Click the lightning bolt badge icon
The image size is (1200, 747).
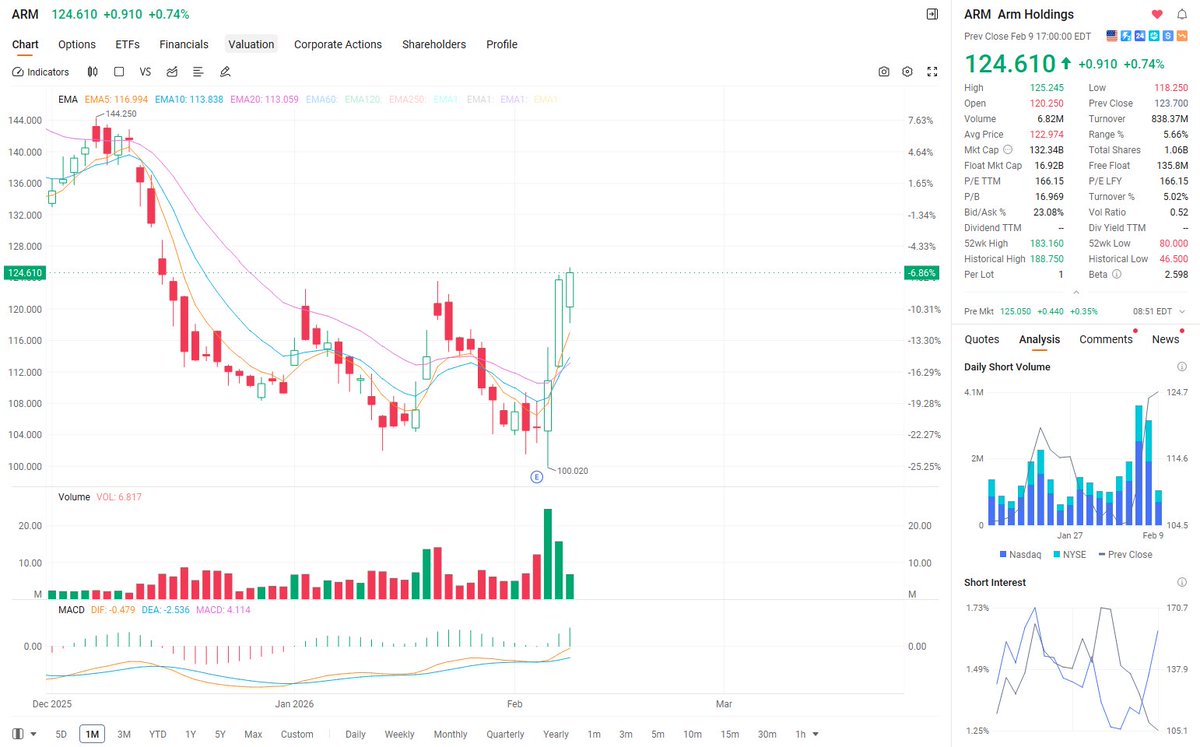(x=1126, y=35)
